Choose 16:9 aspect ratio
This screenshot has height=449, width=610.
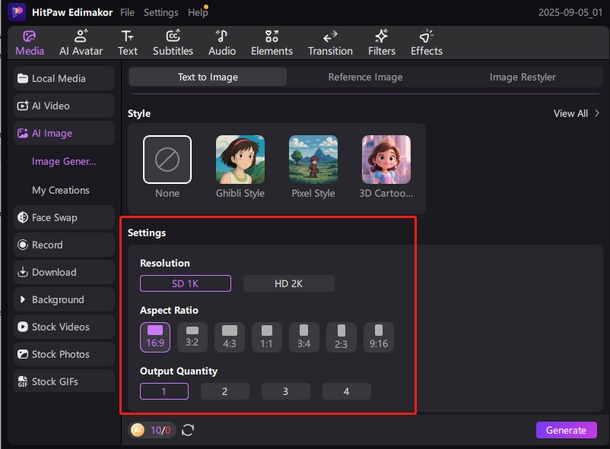pos(155,337)
